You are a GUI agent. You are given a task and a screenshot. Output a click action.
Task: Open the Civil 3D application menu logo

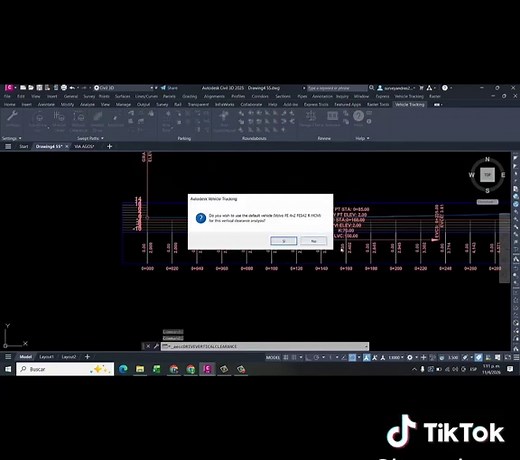pos(9,88)
